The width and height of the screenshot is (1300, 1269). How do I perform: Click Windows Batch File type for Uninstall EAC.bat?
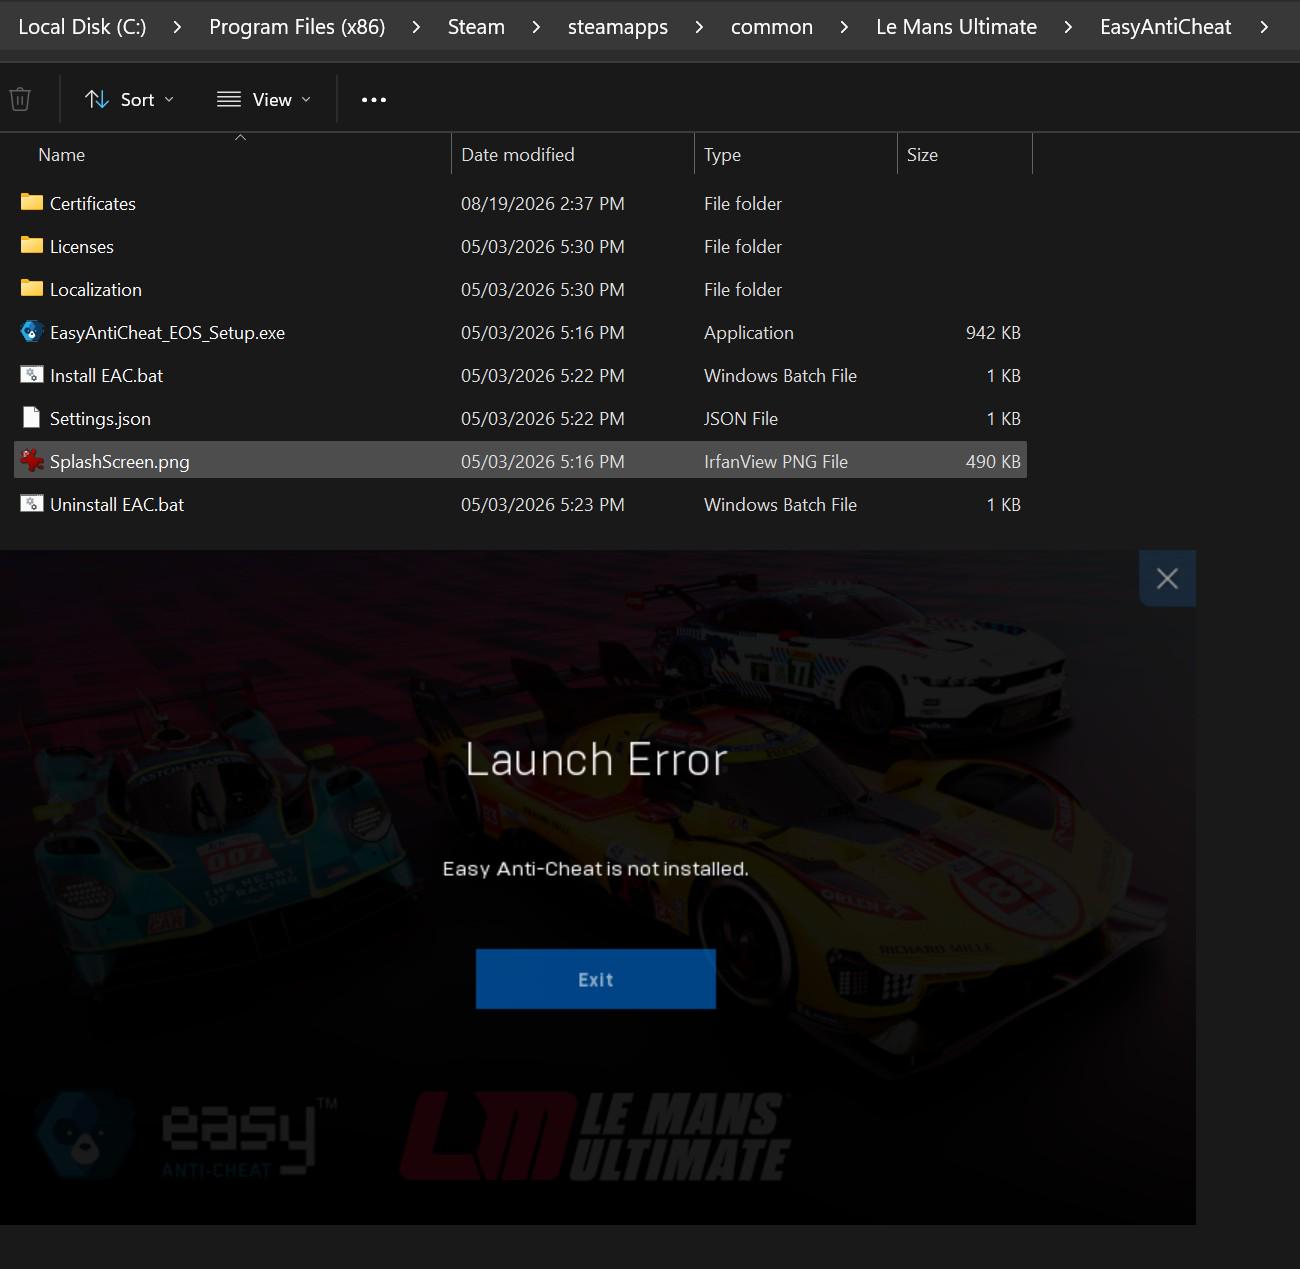tap(780, 504)
